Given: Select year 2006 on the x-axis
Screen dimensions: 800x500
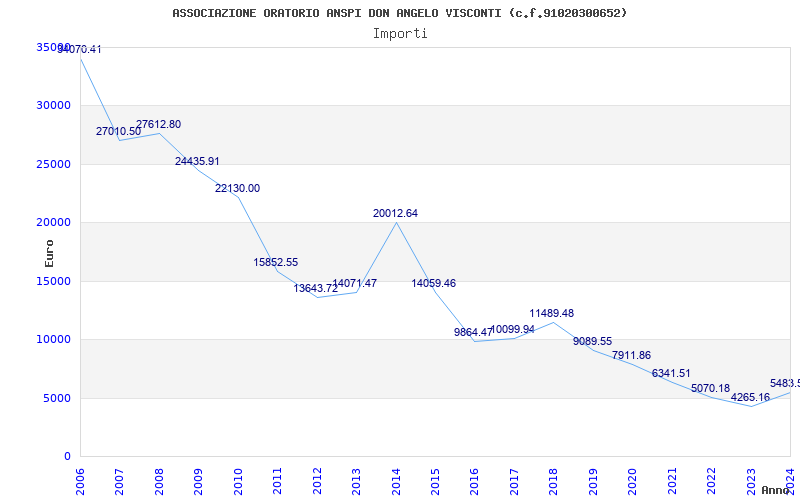Looking at the screenshot, I should pyautogui.click(x=81, y=481).
